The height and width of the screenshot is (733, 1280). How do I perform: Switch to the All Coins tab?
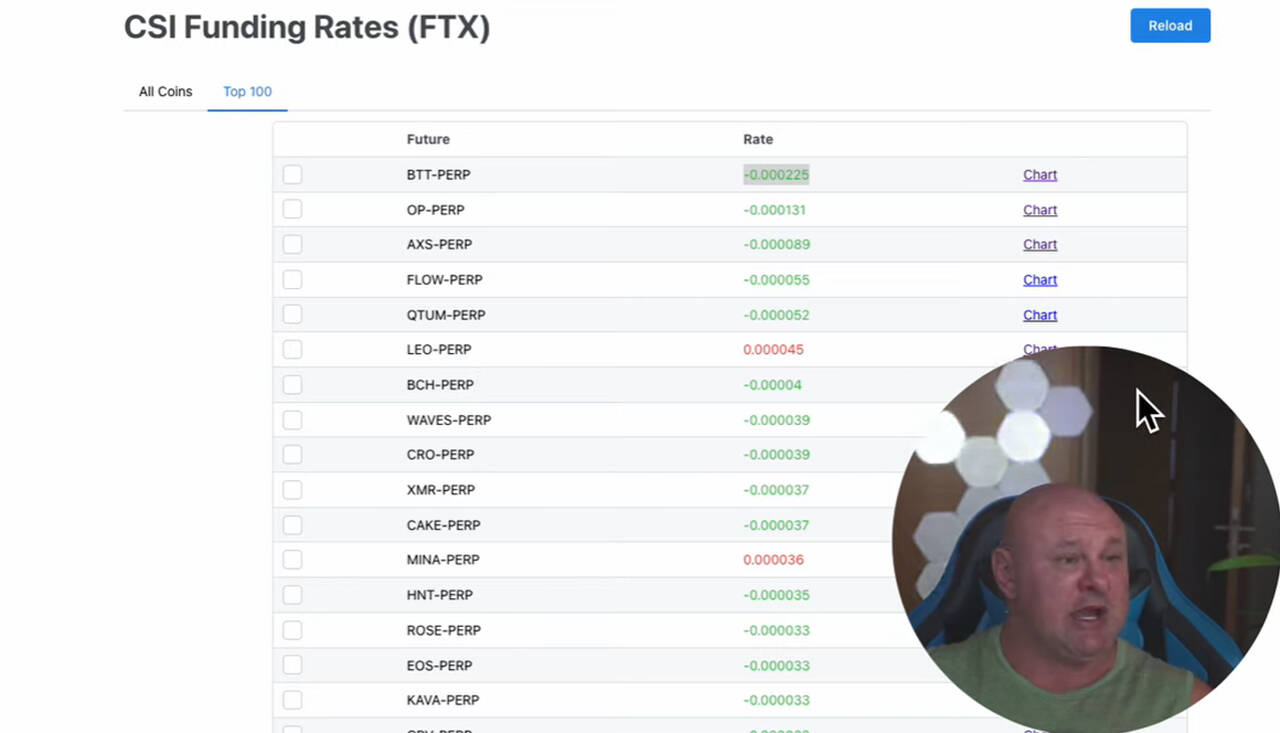coord(165,91)
